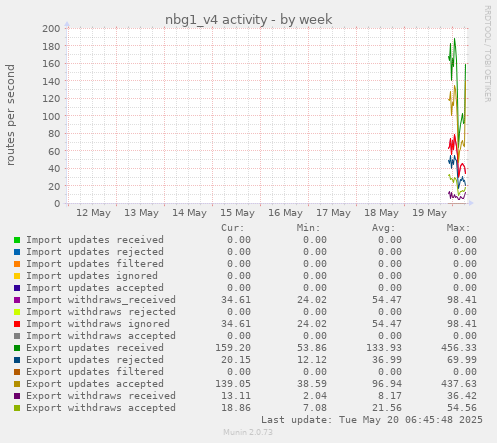Click the 'Min:' column header
Screen dimensions: 497x443
308,228
